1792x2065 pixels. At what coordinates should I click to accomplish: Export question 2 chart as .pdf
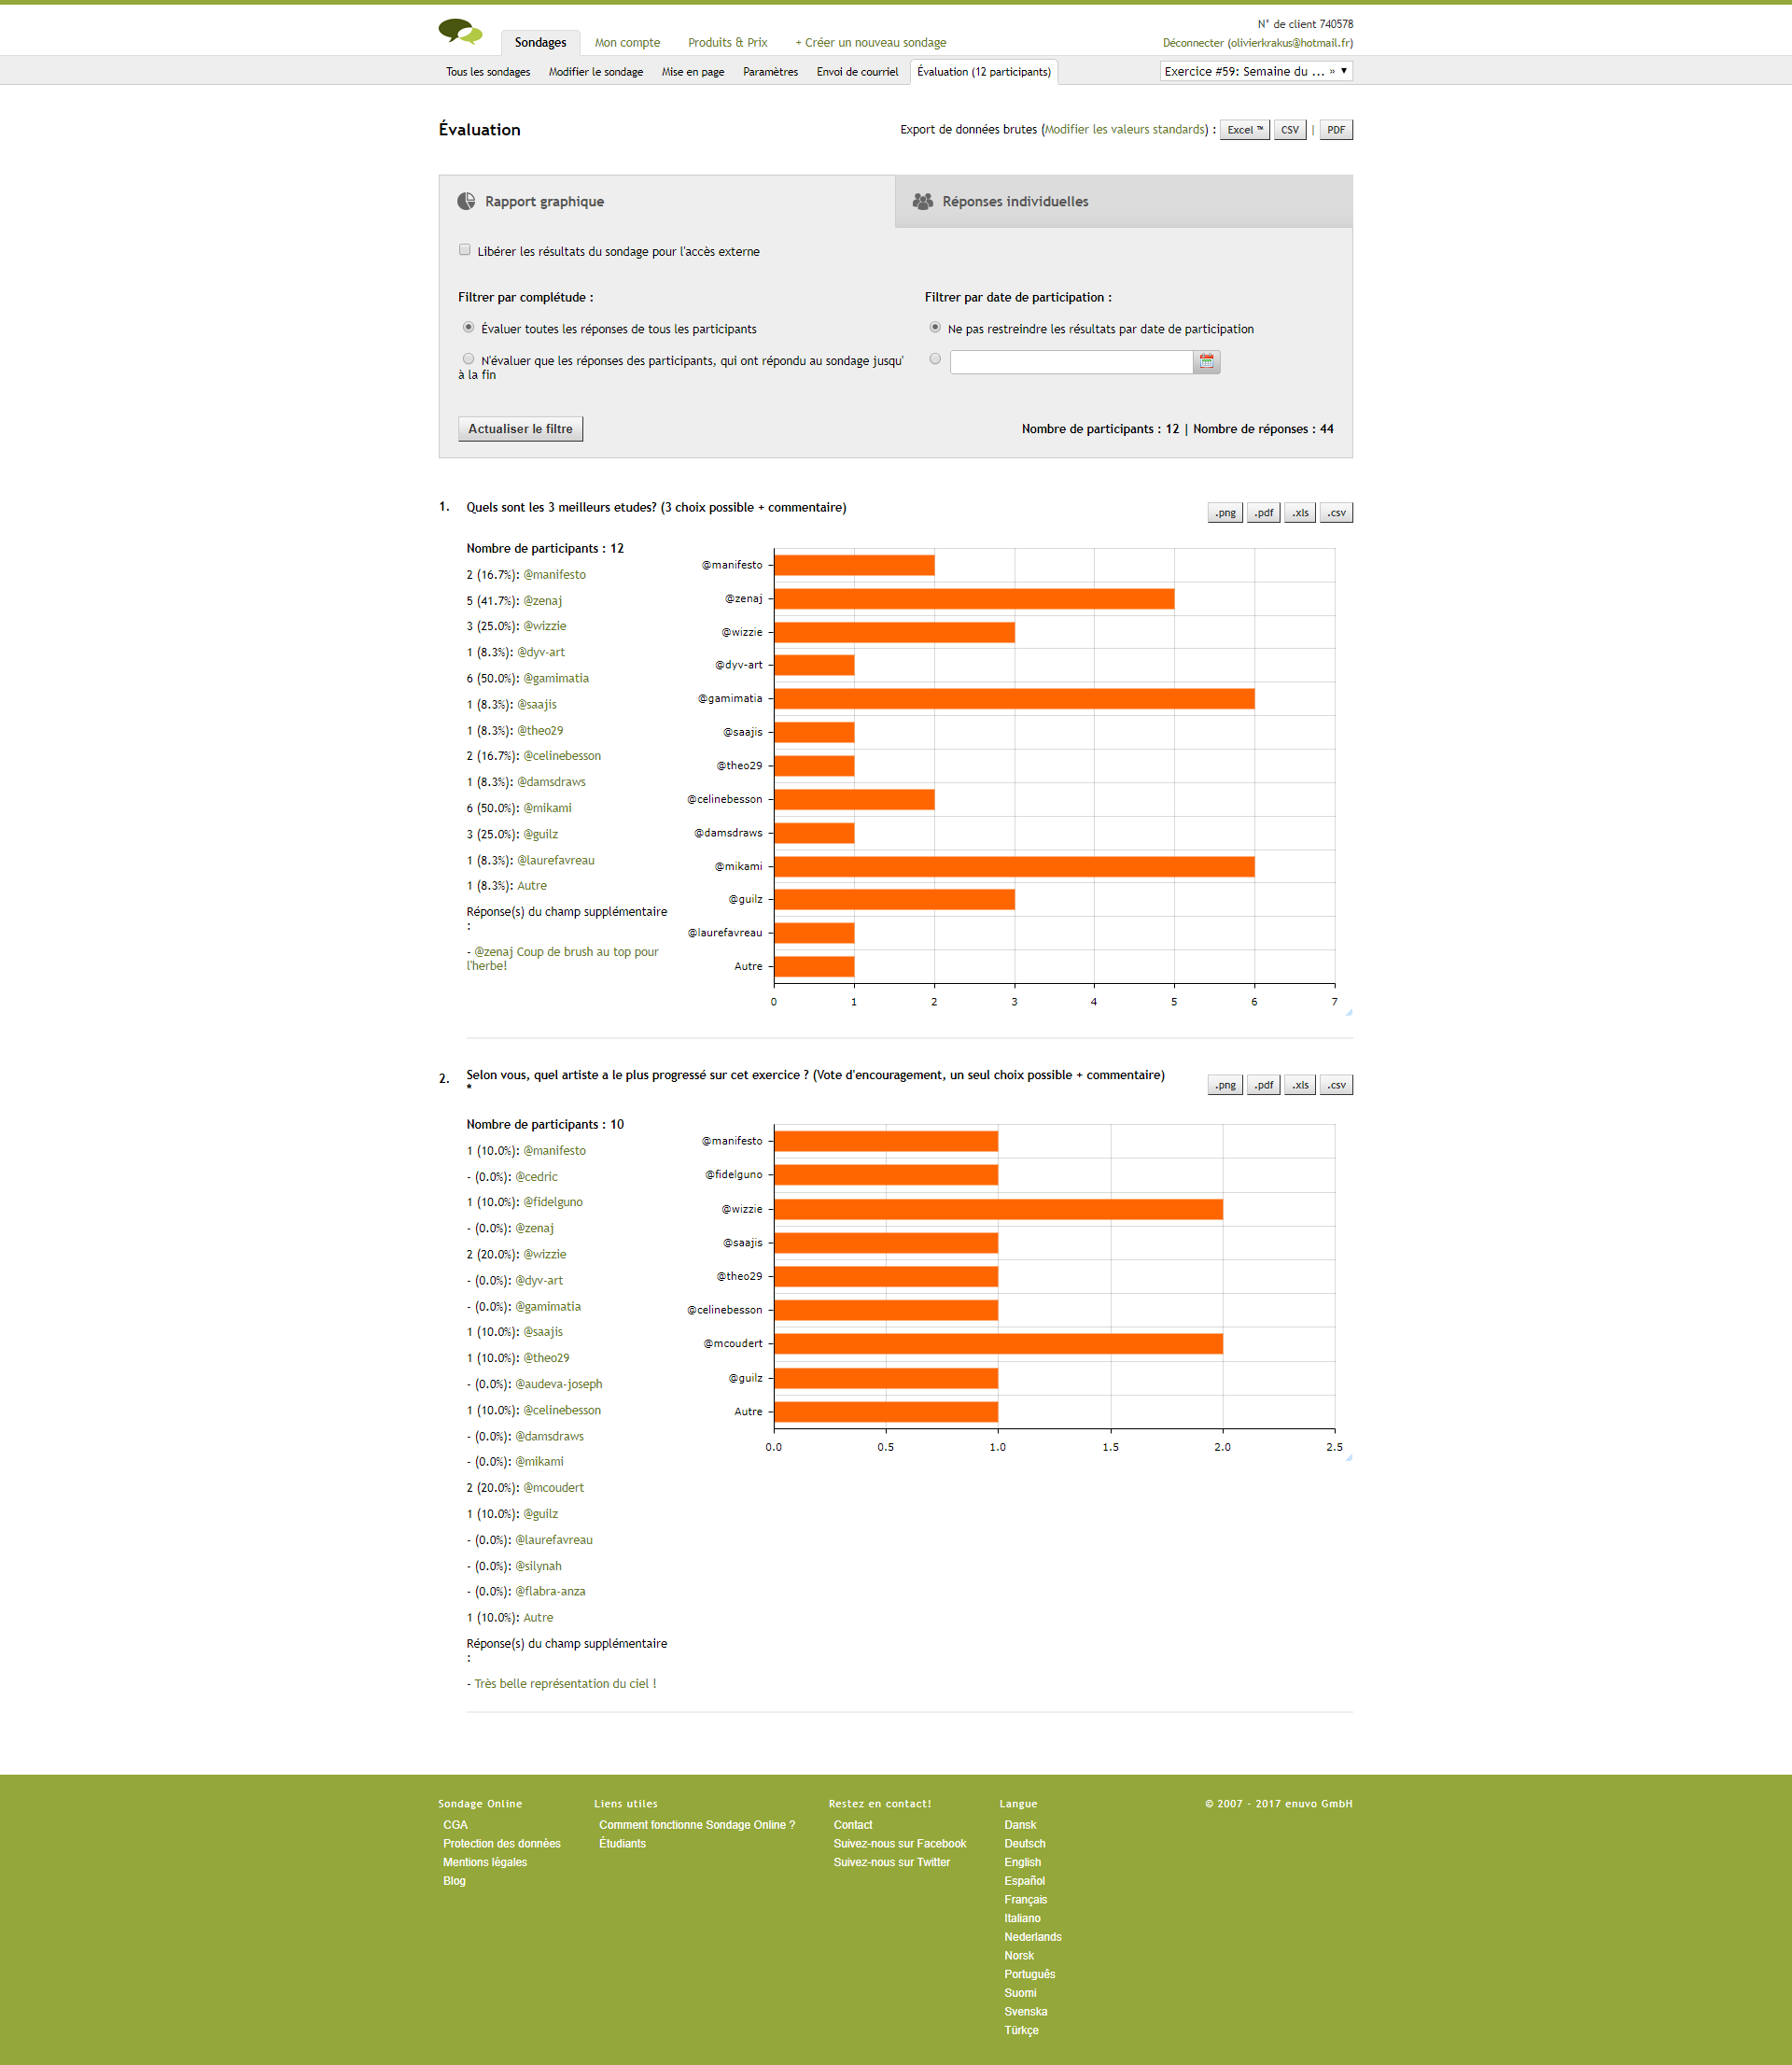click(1263, 1085)
